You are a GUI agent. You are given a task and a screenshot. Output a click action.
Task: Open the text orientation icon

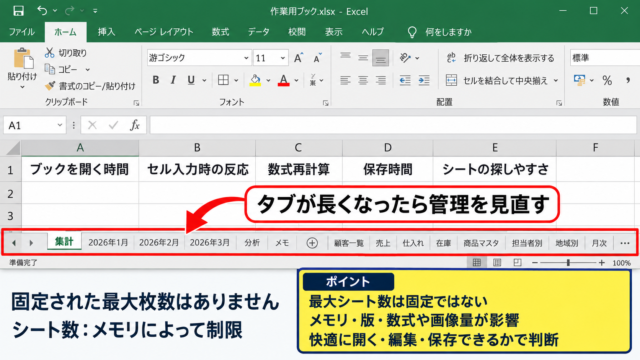pos(405,58)
